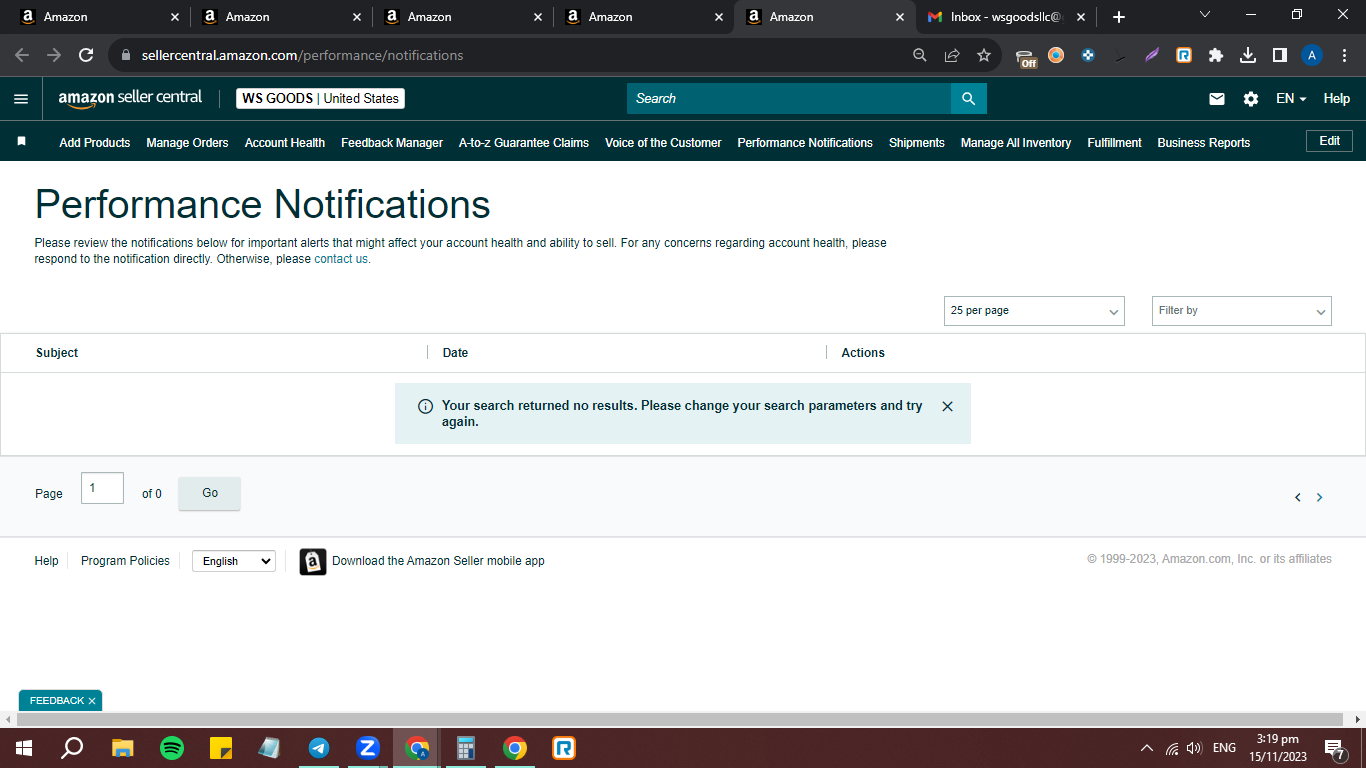Open the 25 per page dropdown
Image resolution: width=1366 pixels, height=768 pixels.
[1034, 311]
